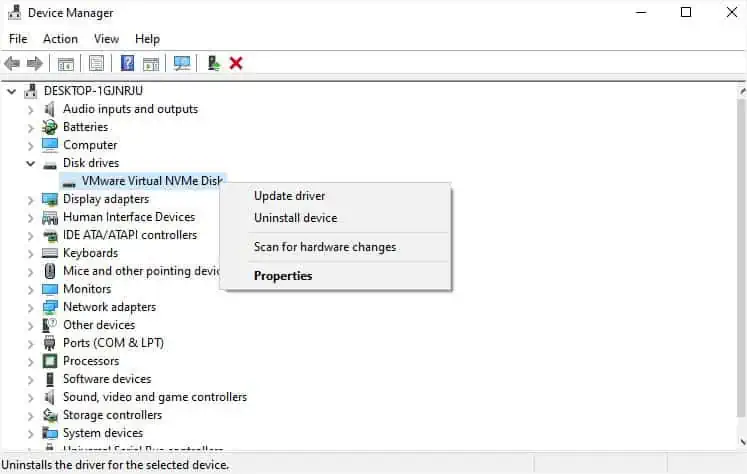Screen dimensions: 747x474
Task: Click the Keyboards icon
Action: pyautogui.click(x=50, y=253)
